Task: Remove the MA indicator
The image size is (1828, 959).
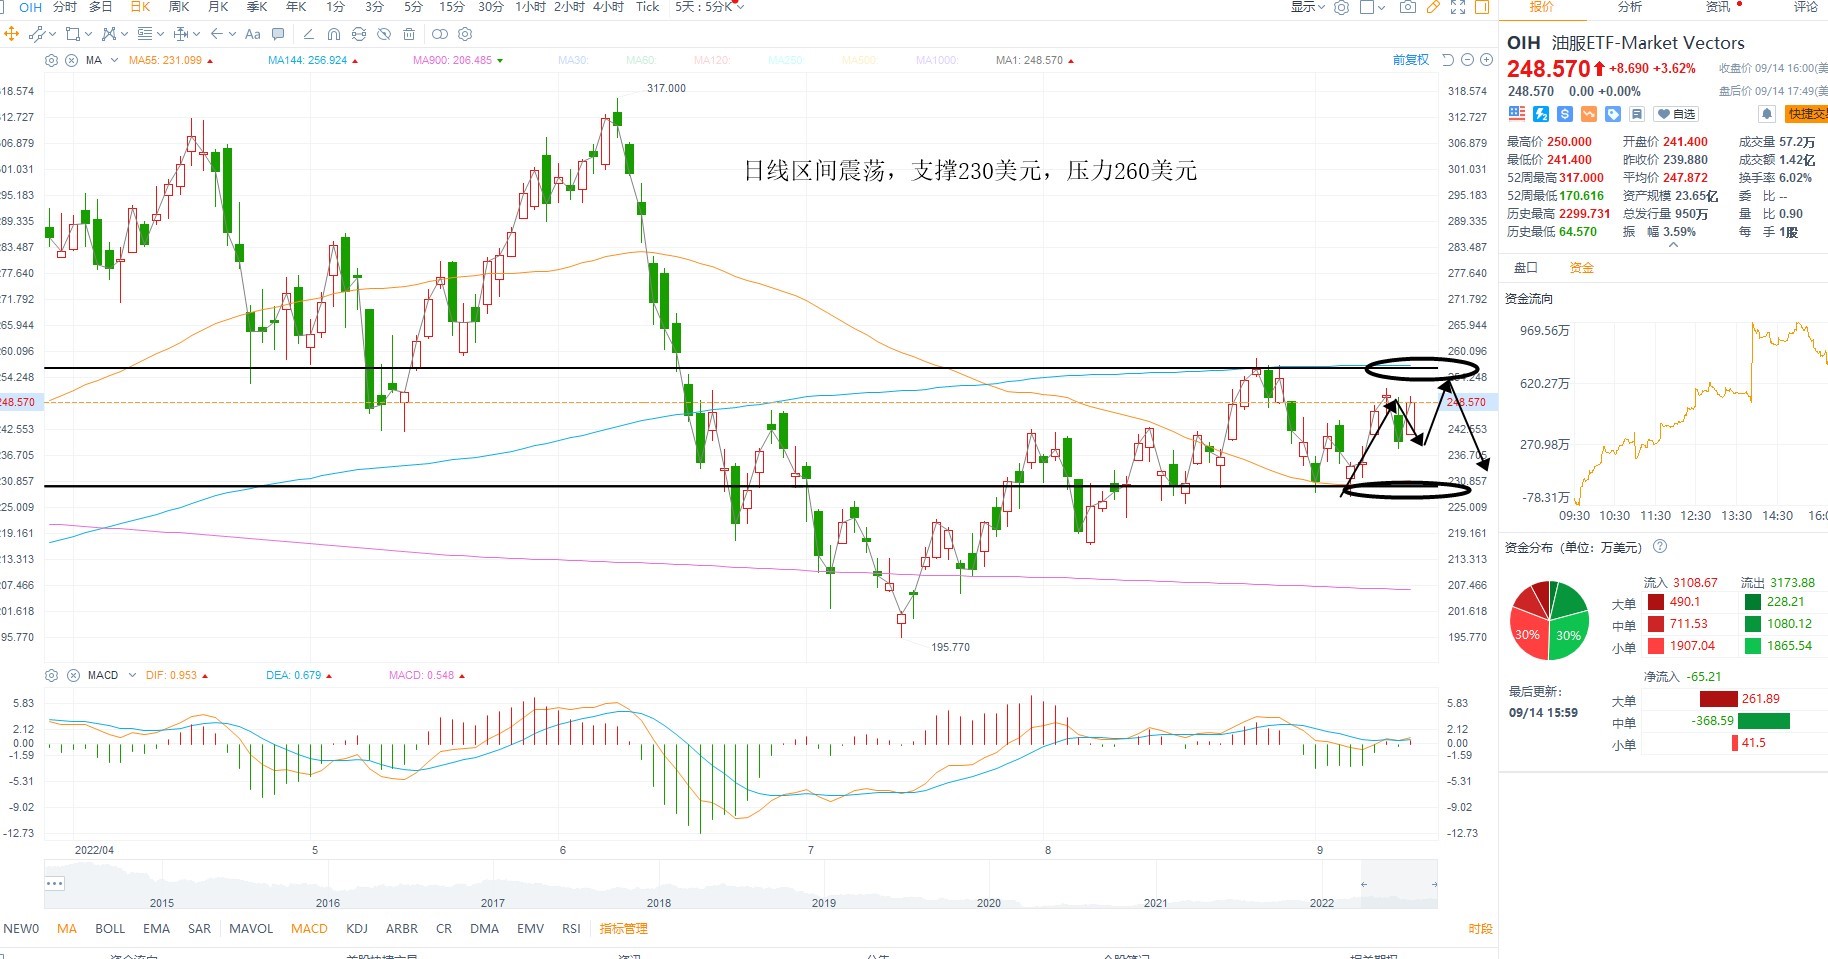Action: (71, 60)
